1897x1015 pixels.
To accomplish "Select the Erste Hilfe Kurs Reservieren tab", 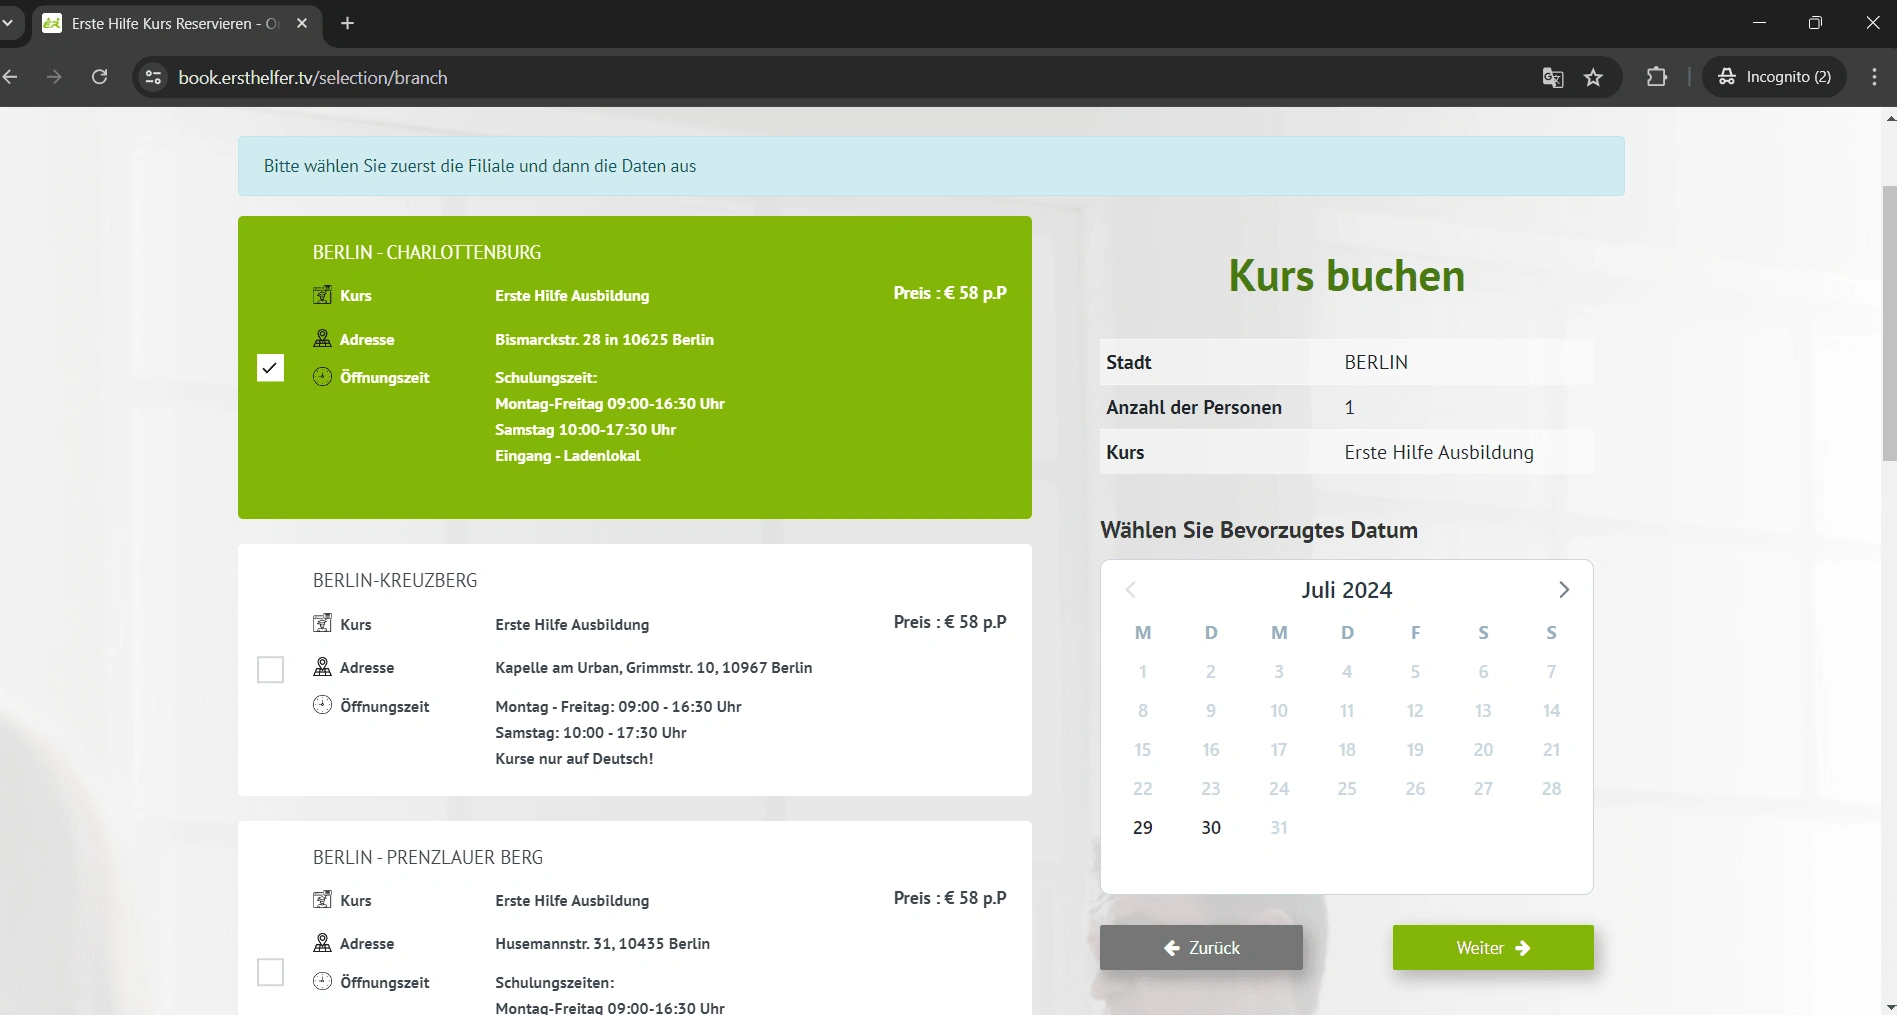I will point(177,23).
